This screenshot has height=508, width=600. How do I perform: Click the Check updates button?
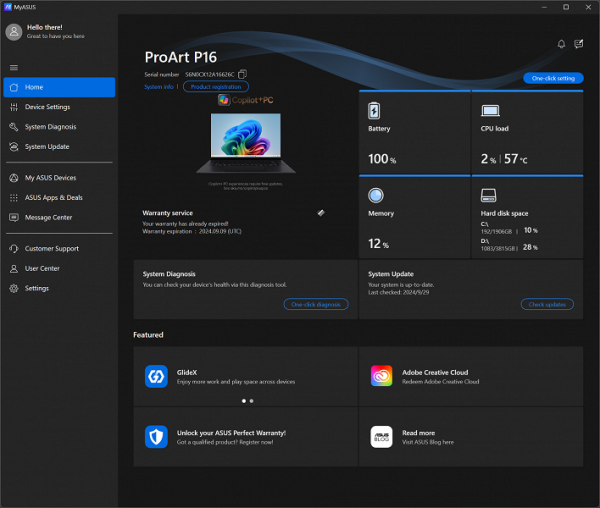tap(551, 303)
